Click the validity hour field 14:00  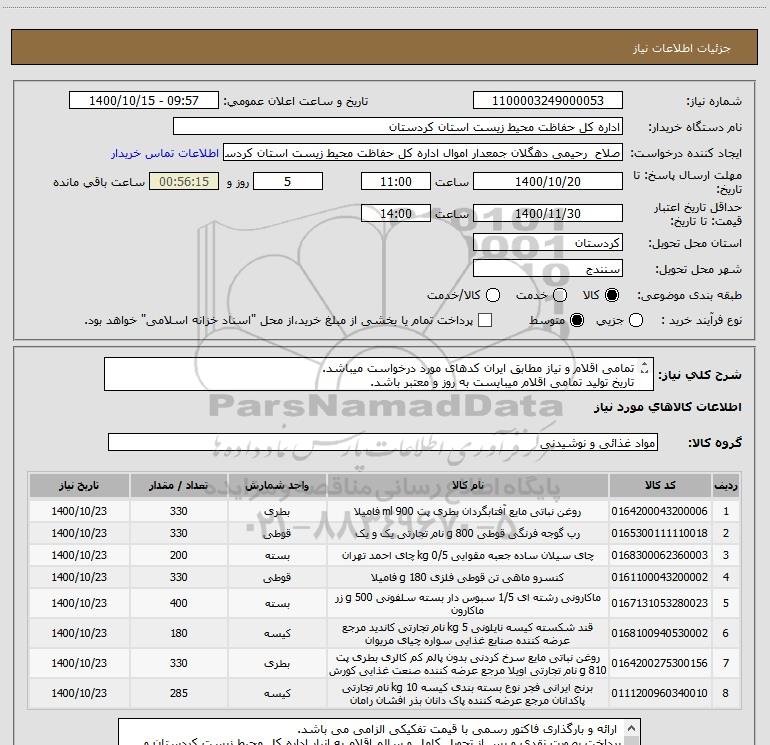[396, 213]
